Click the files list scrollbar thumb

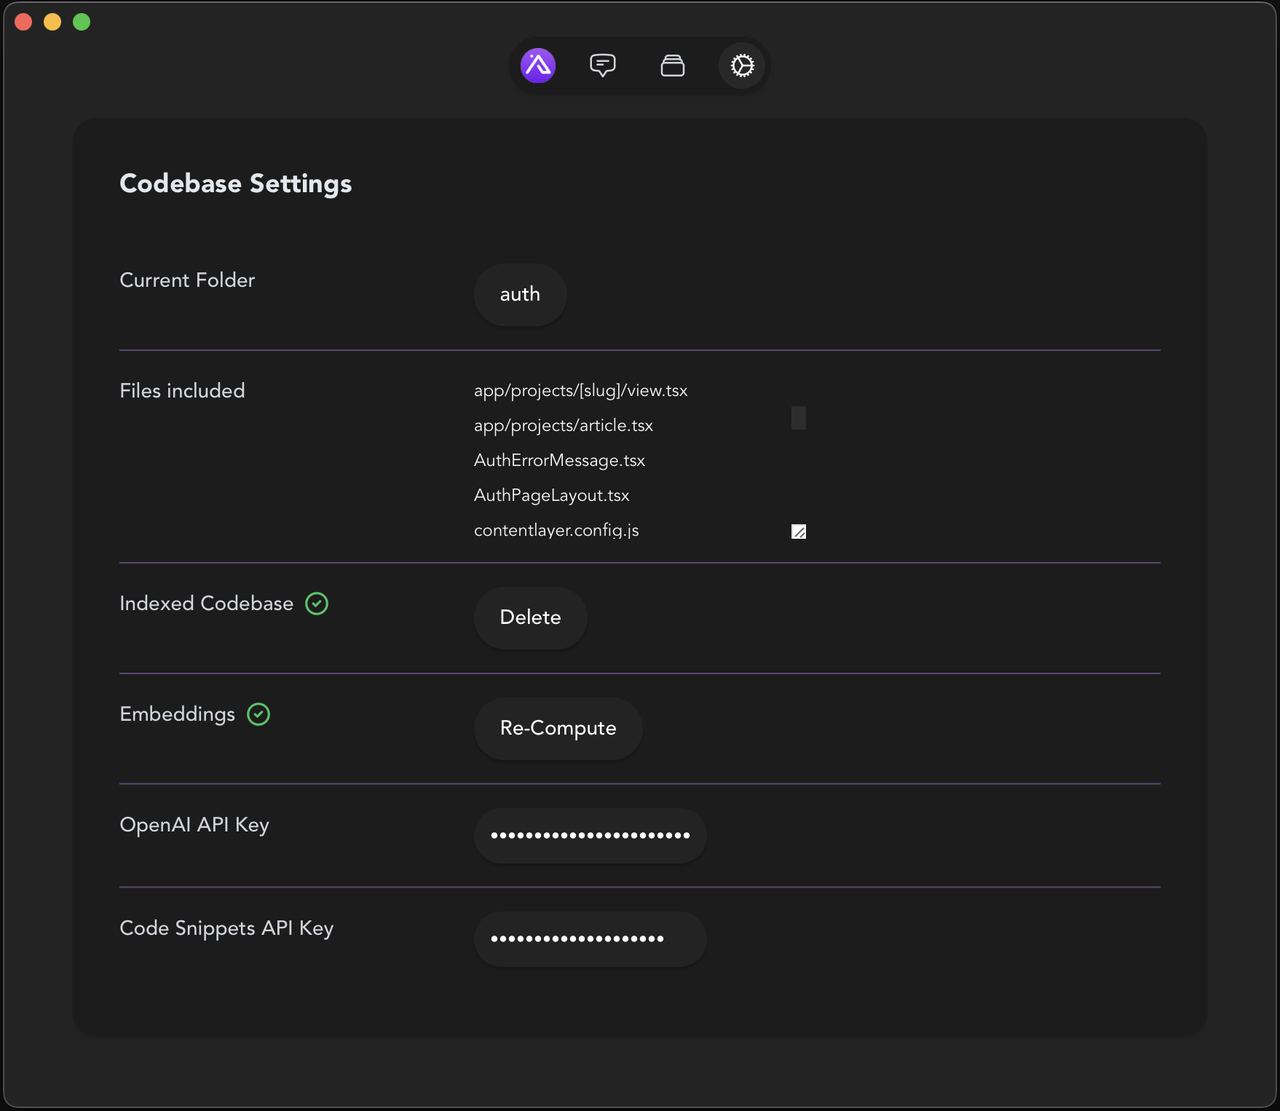click(x=798, y=418)
